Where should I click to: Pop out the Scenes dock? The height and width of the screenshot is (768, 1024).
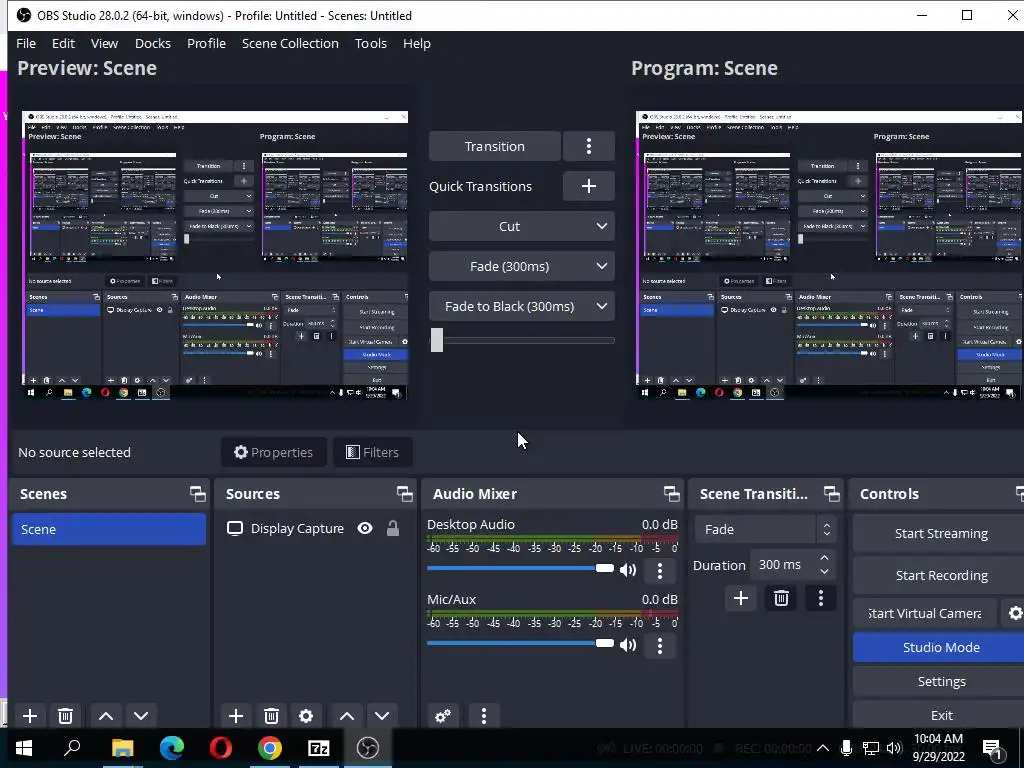[197, 494]
